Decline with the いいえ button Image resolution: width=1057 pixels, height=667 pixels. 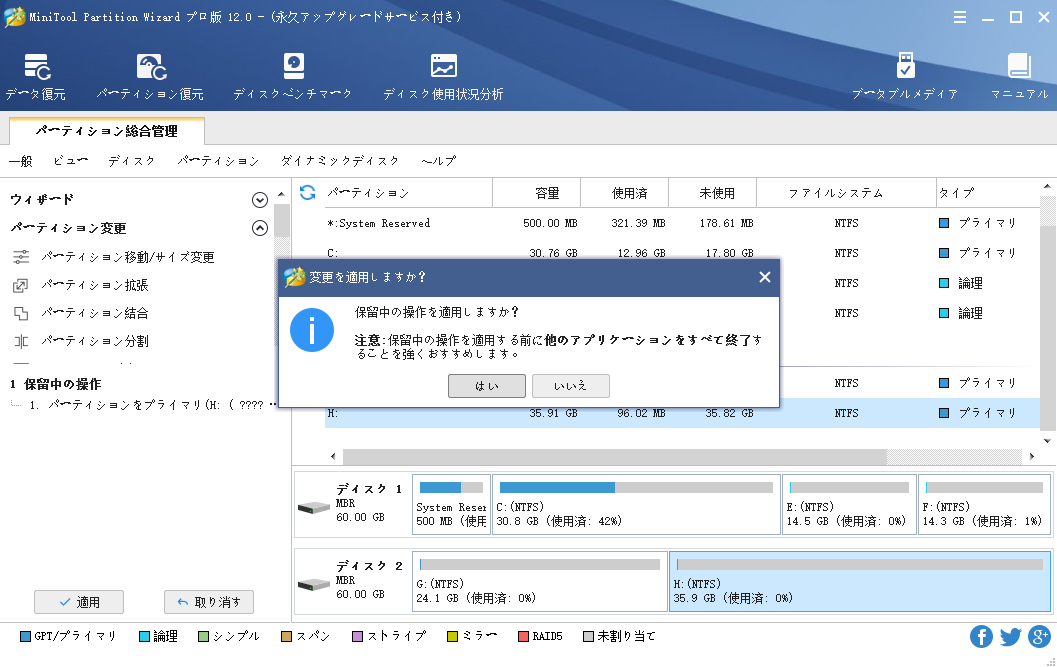[x=570, y=386]
